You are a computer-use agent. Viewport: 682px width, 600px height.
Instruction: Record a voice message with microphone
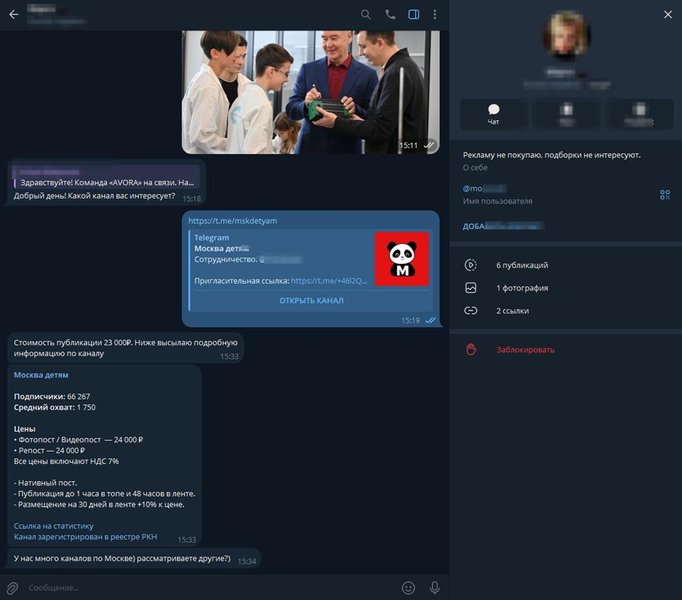pyautogui.click(x=434, y=588)
